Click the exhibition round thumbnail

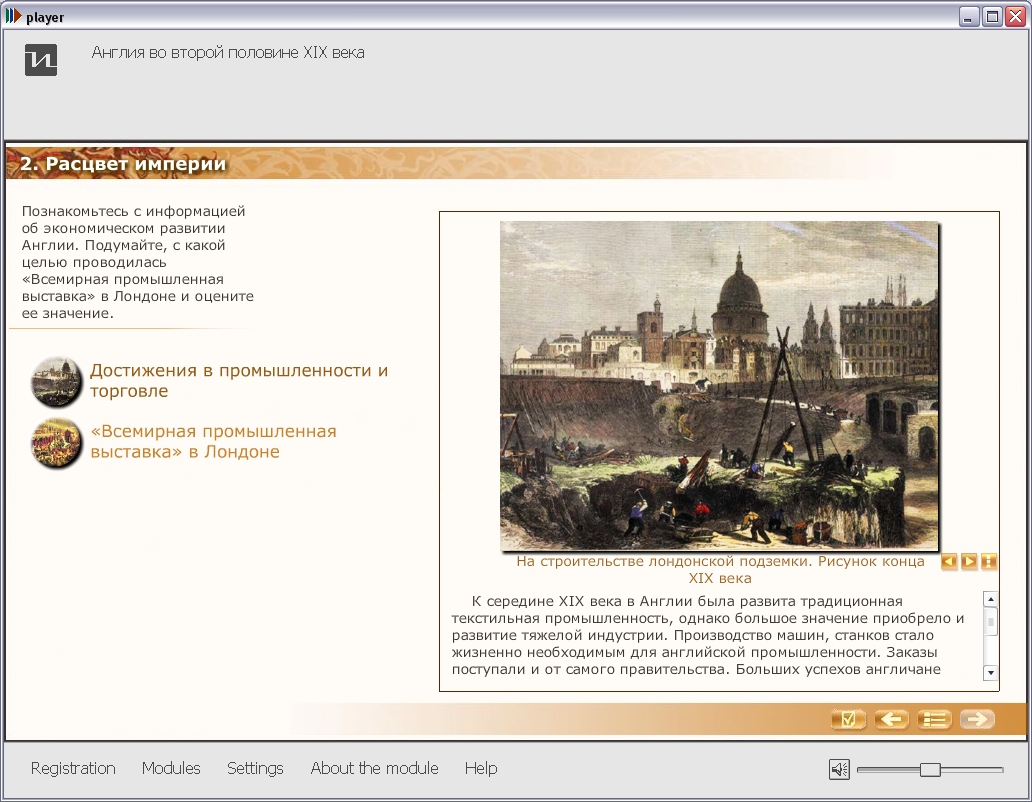(x=57, y=442)
